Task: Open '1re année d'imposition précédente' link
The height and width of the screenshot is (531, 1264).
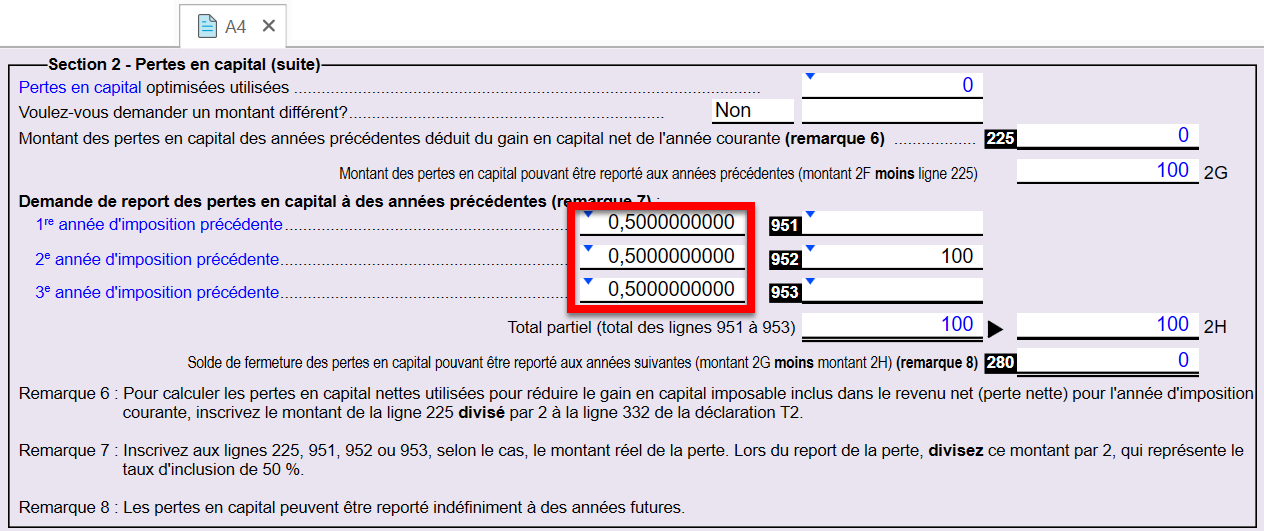Action: pos(159,224)
